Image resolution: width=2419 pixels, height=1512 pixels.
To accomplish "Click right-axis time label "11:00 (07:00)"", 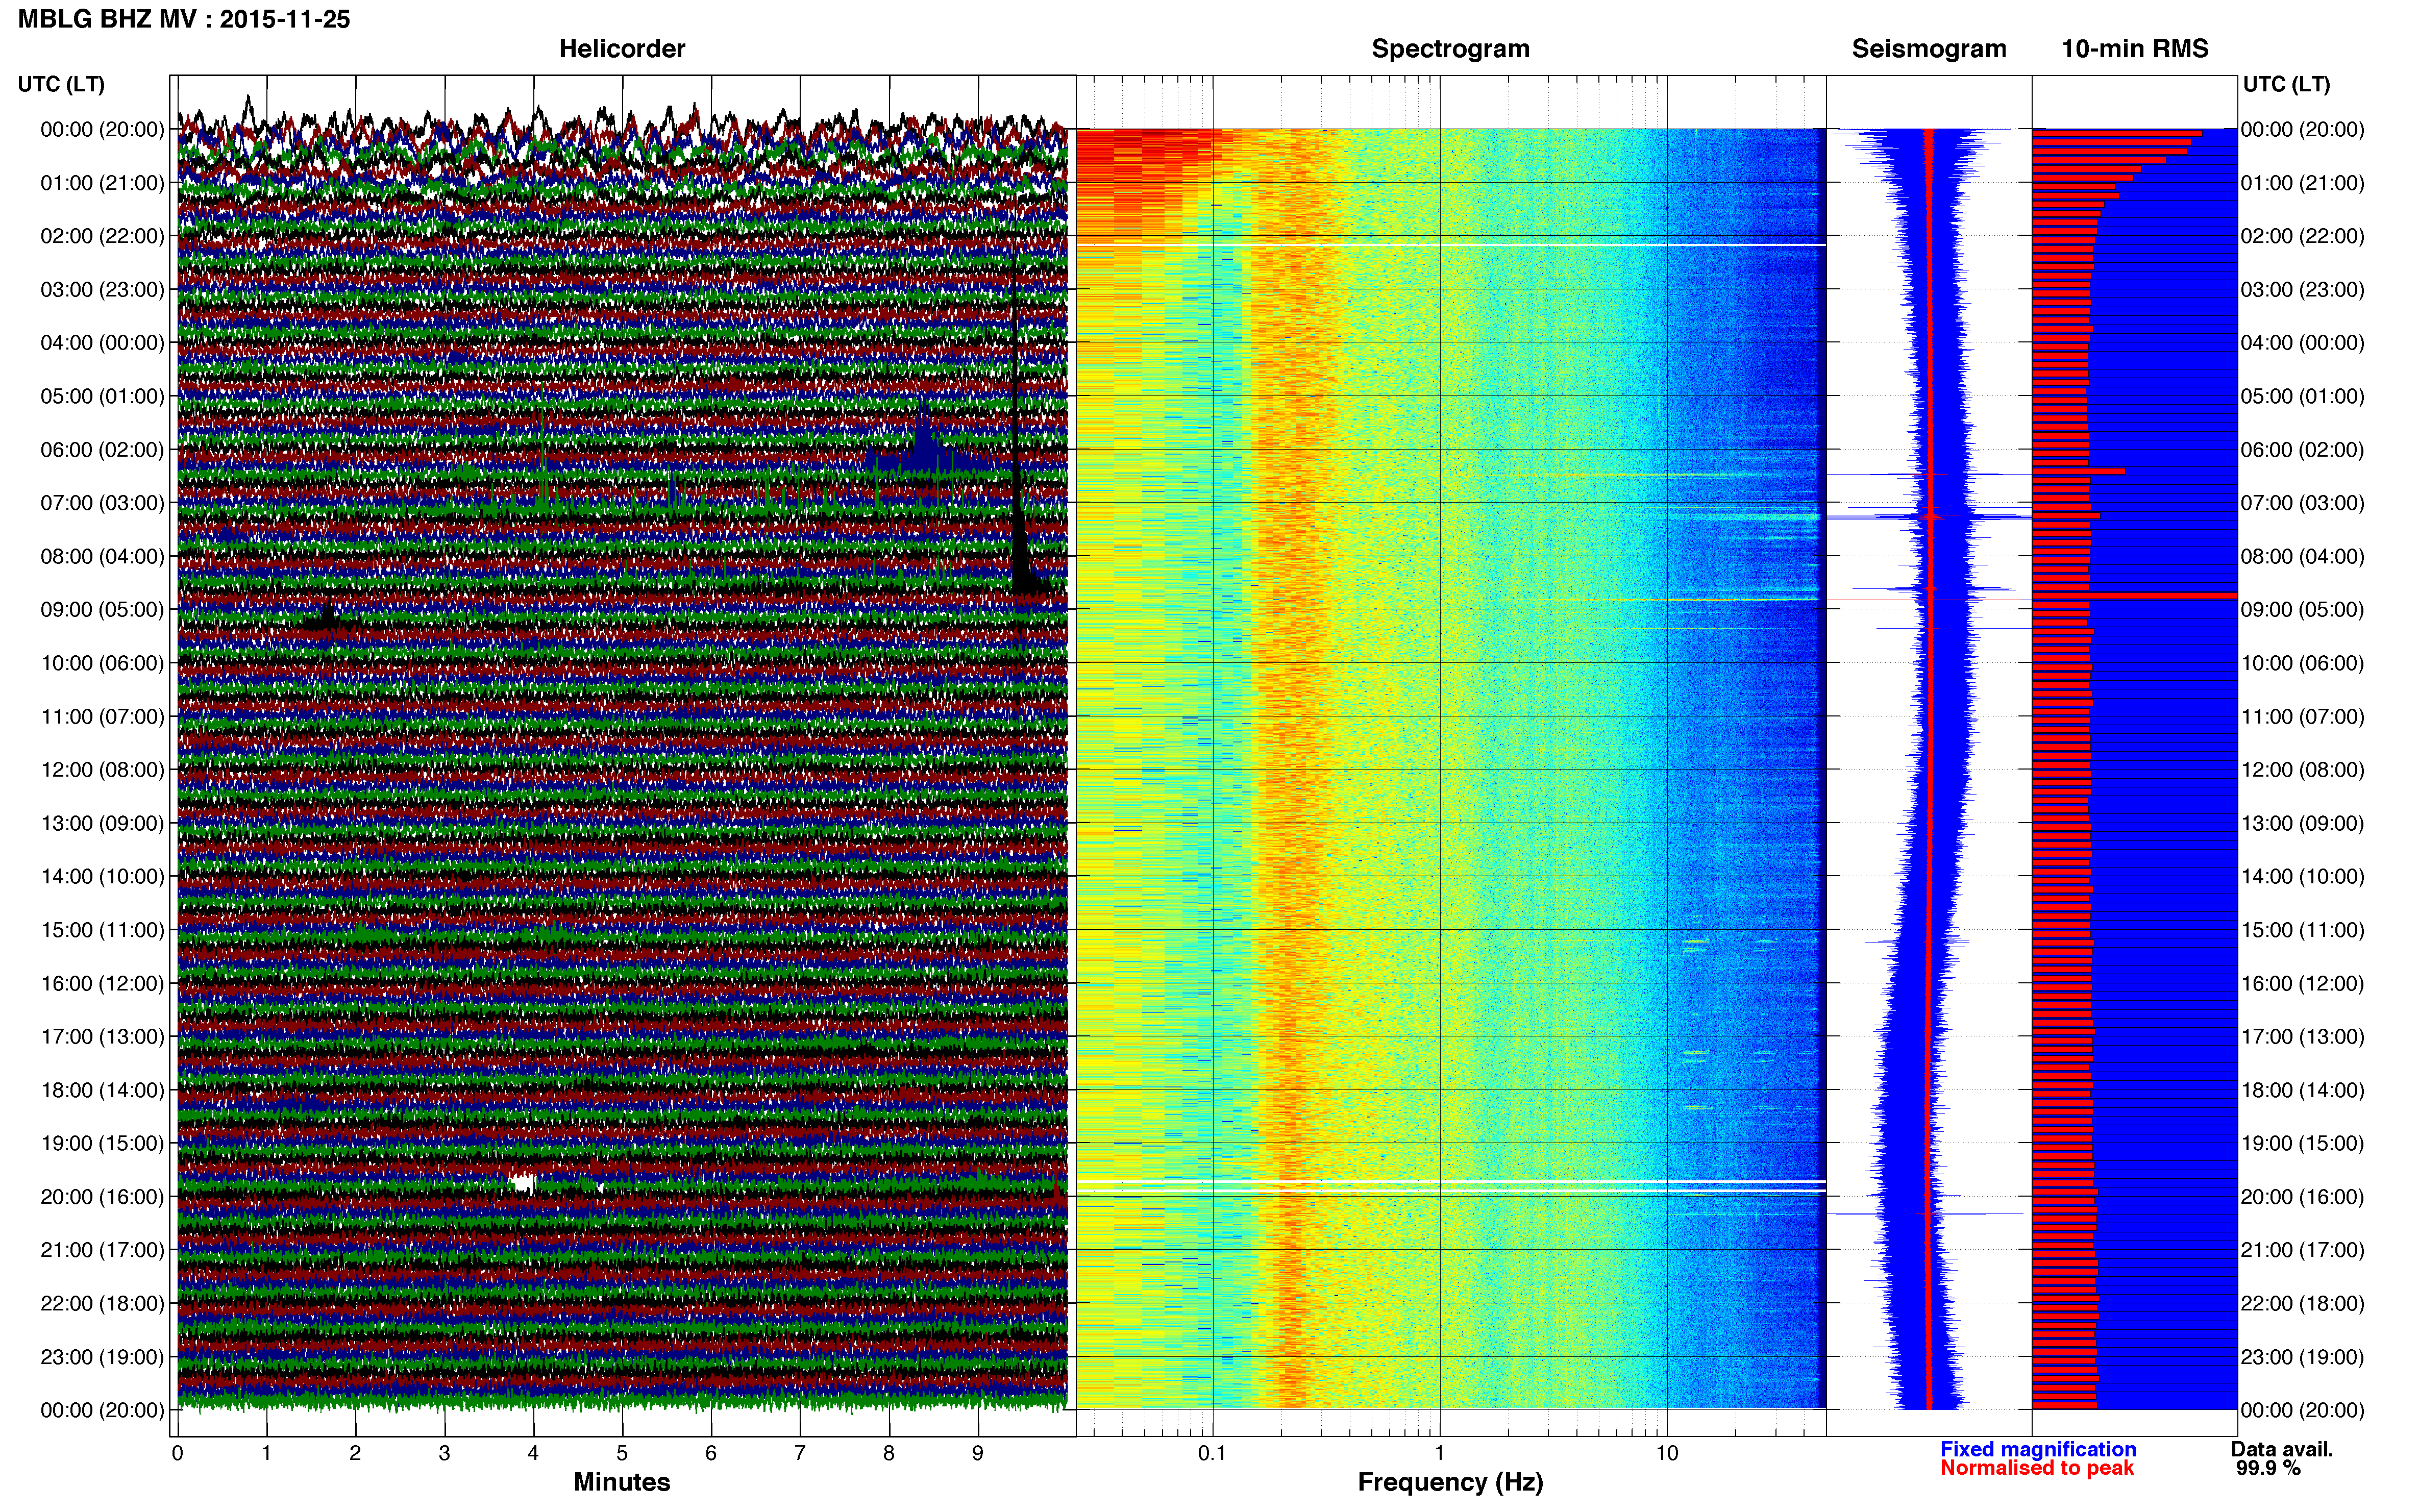I will [2302, 717].
